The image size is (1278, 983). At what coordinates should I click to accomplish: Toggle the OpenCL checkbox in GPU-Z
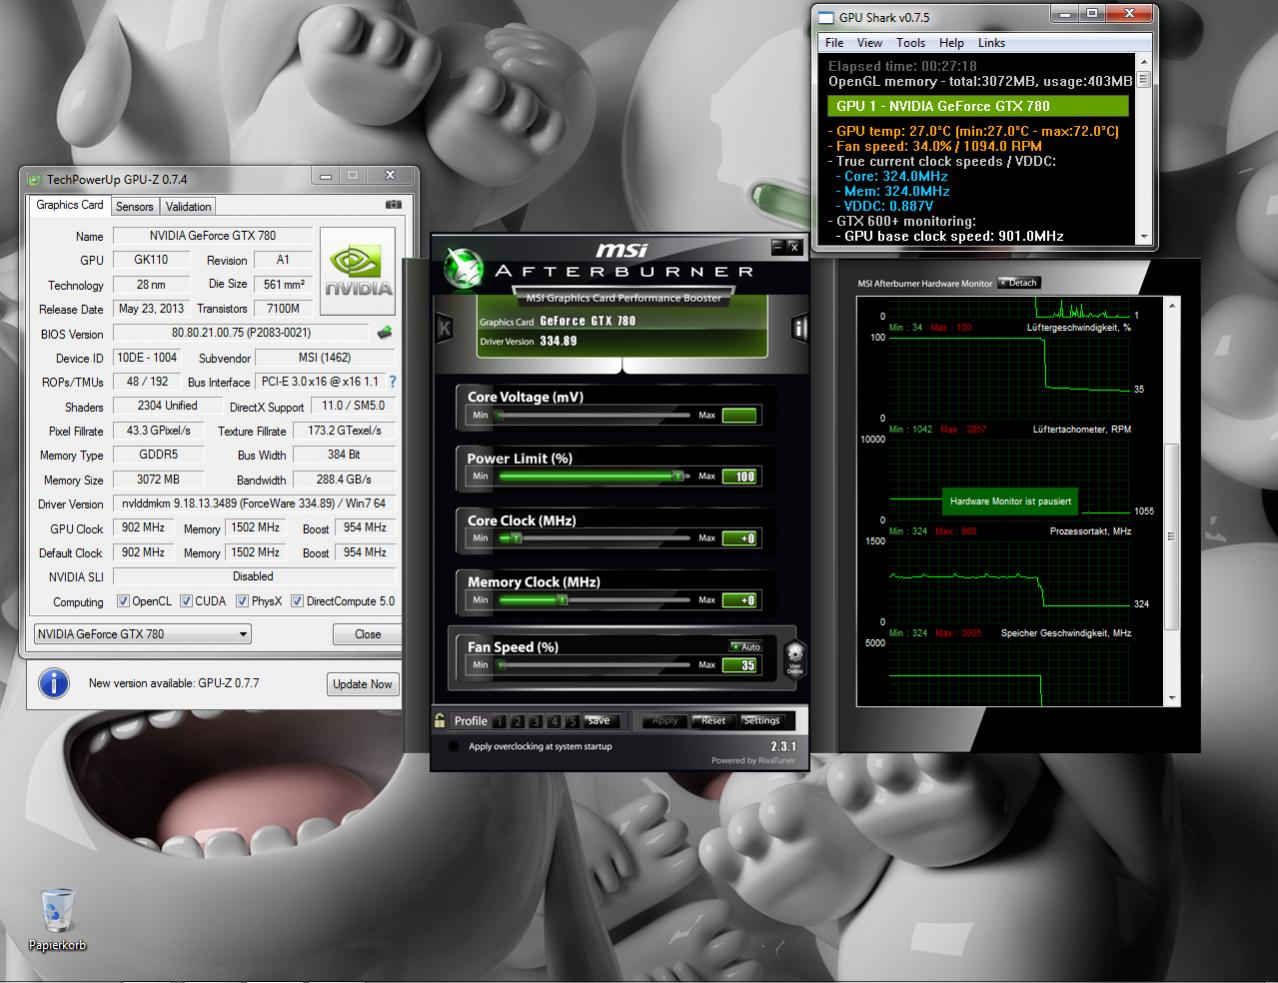pos(123,601)
